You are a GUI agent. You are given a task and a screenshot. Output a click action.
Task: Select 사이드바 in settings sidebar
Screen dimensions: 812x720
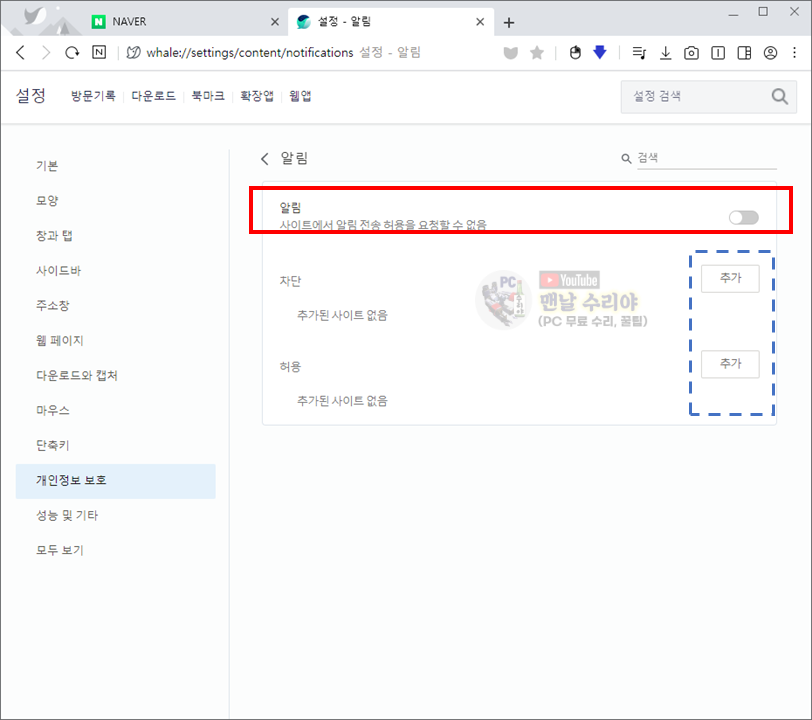coord(115,271)
